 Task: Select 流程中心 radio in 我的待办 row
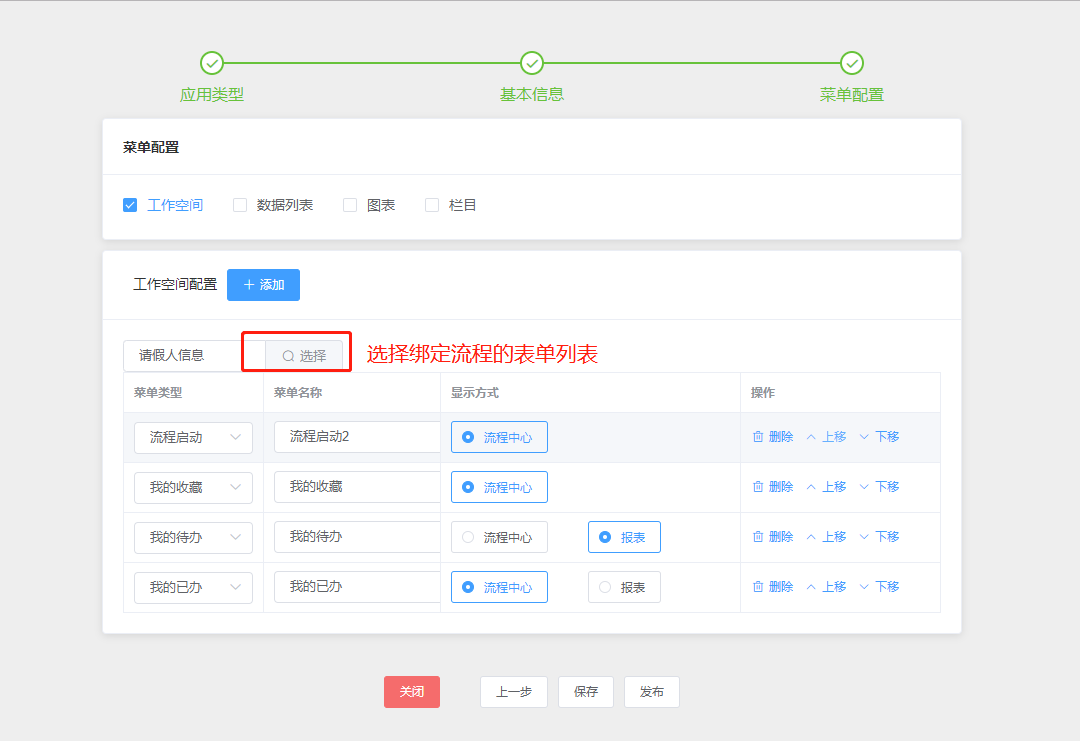(468, 537)
